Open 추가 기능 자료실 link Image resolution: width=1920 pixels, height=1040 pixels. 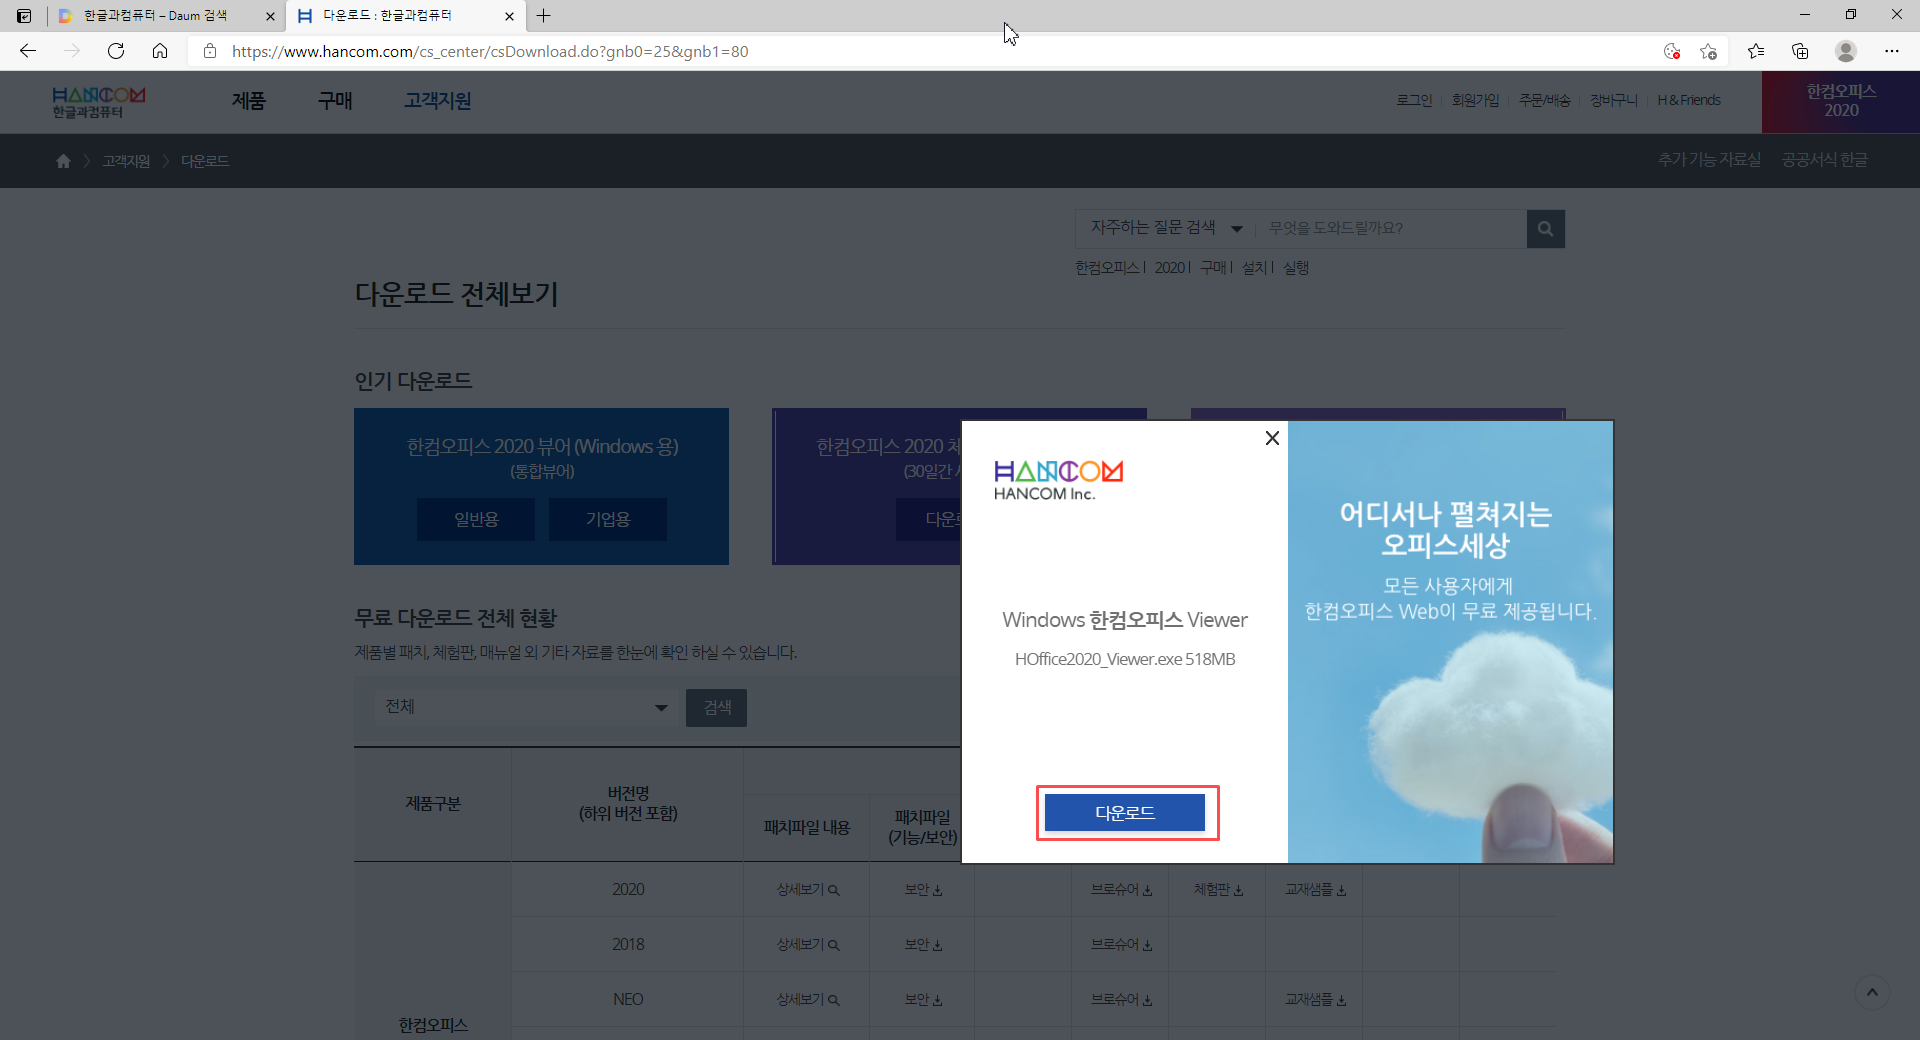[x=1709, y=160]
